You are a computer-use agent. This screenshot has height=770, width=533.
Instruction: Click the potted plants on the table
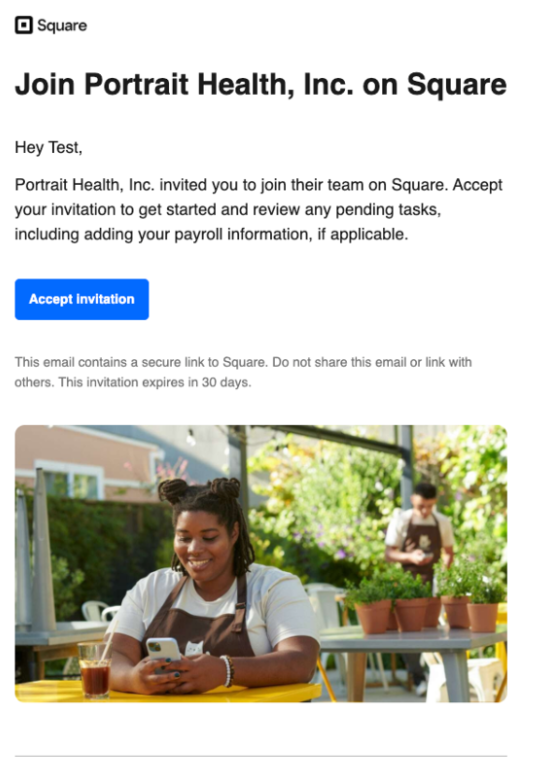tap(426, 600)
